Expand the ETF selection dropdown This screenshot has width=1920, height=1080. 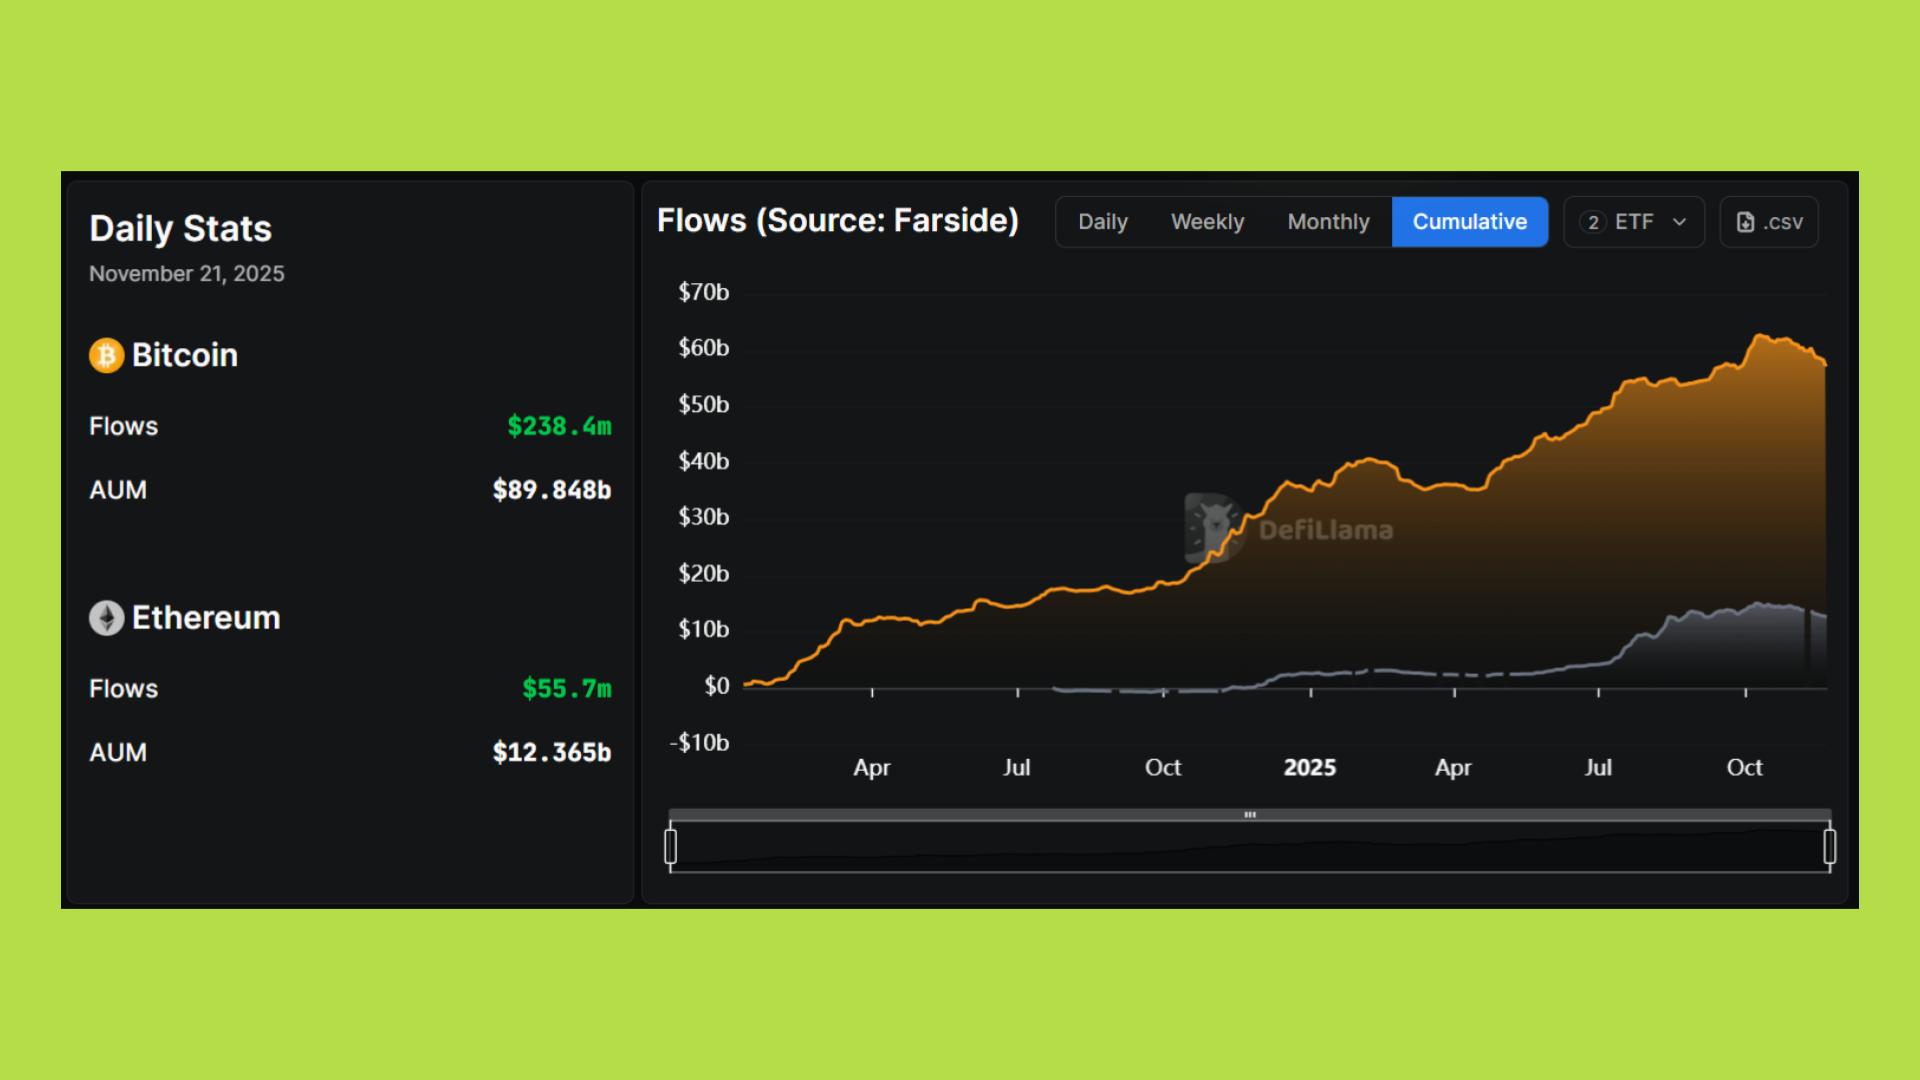point(1634,222)
